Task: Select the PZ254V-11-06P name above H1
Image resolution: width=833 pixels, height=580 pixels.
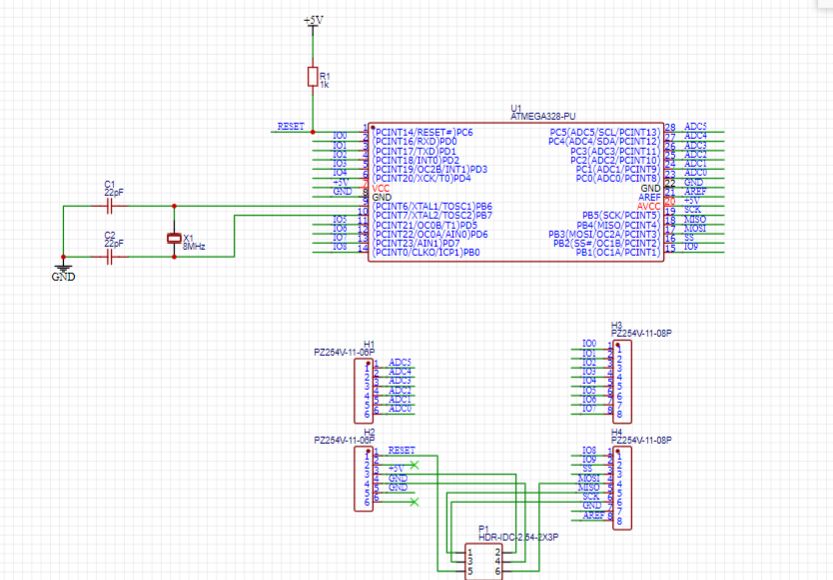Action: (x=344, y=352)
